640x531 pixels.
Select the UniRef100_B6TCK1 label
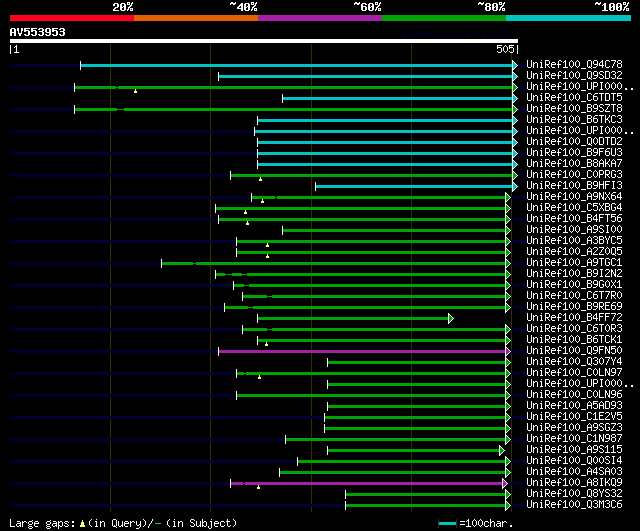(574, 340)
